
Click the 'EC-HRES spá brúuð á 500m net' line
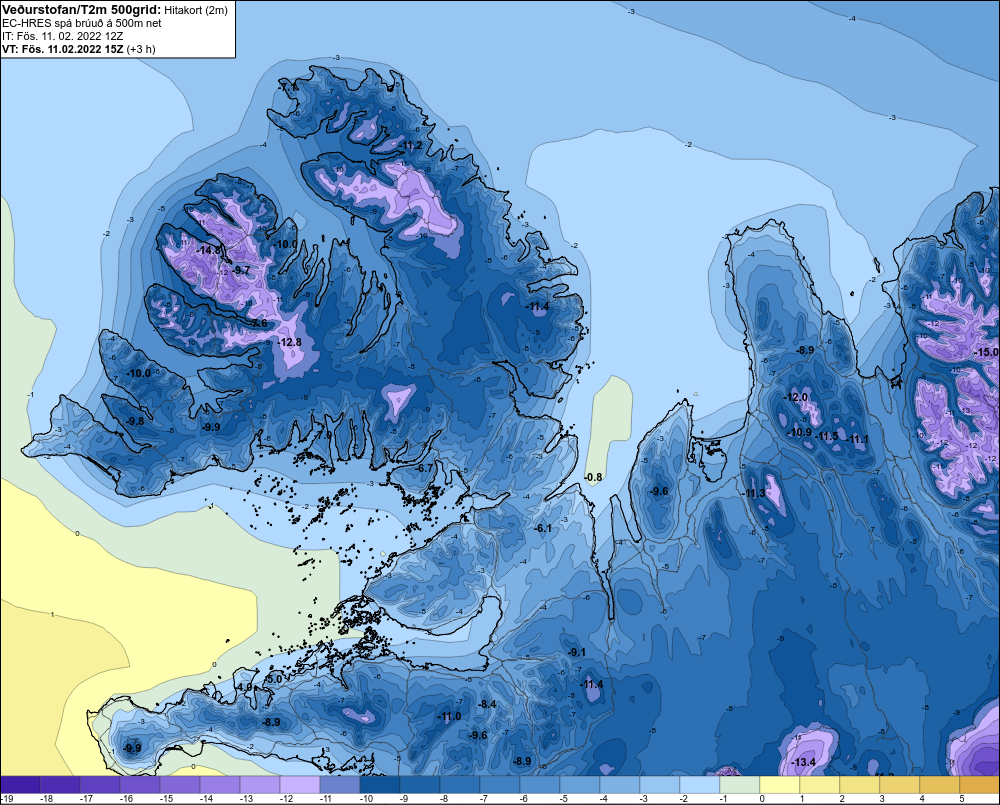click(x=82, y=23)
